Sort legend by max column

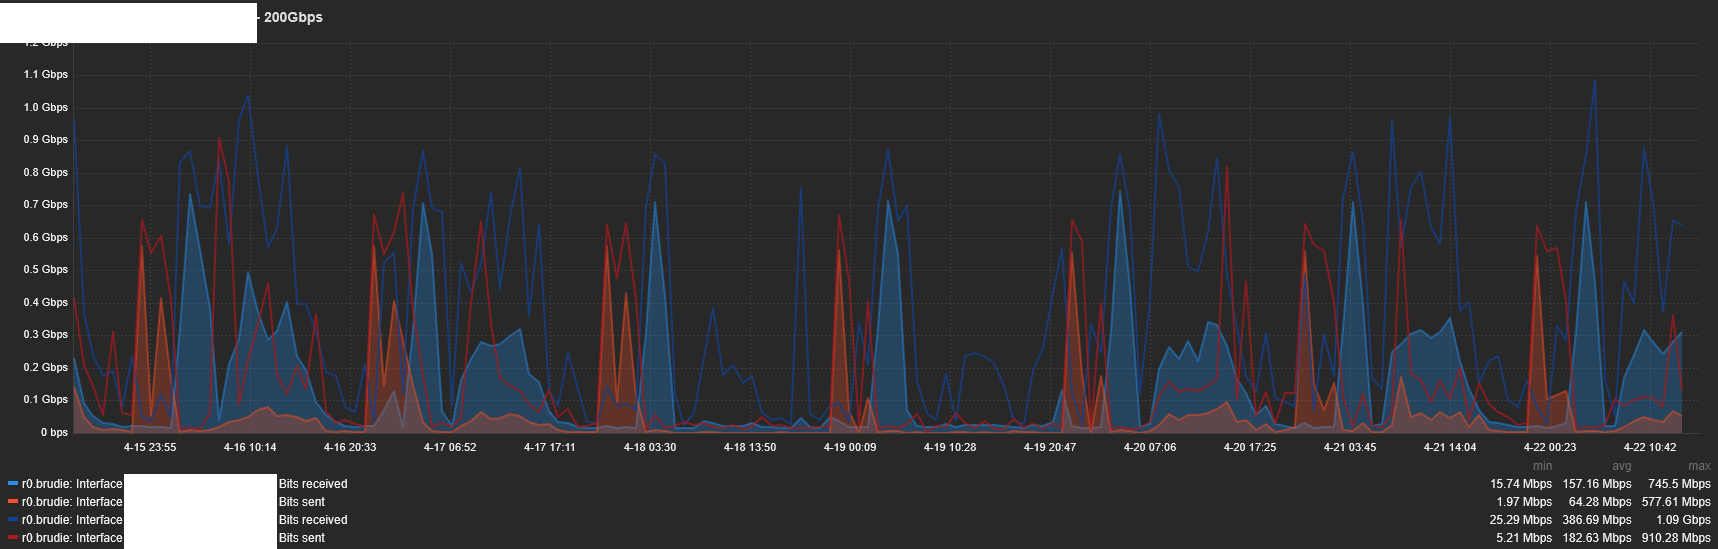coord(1699,466)
